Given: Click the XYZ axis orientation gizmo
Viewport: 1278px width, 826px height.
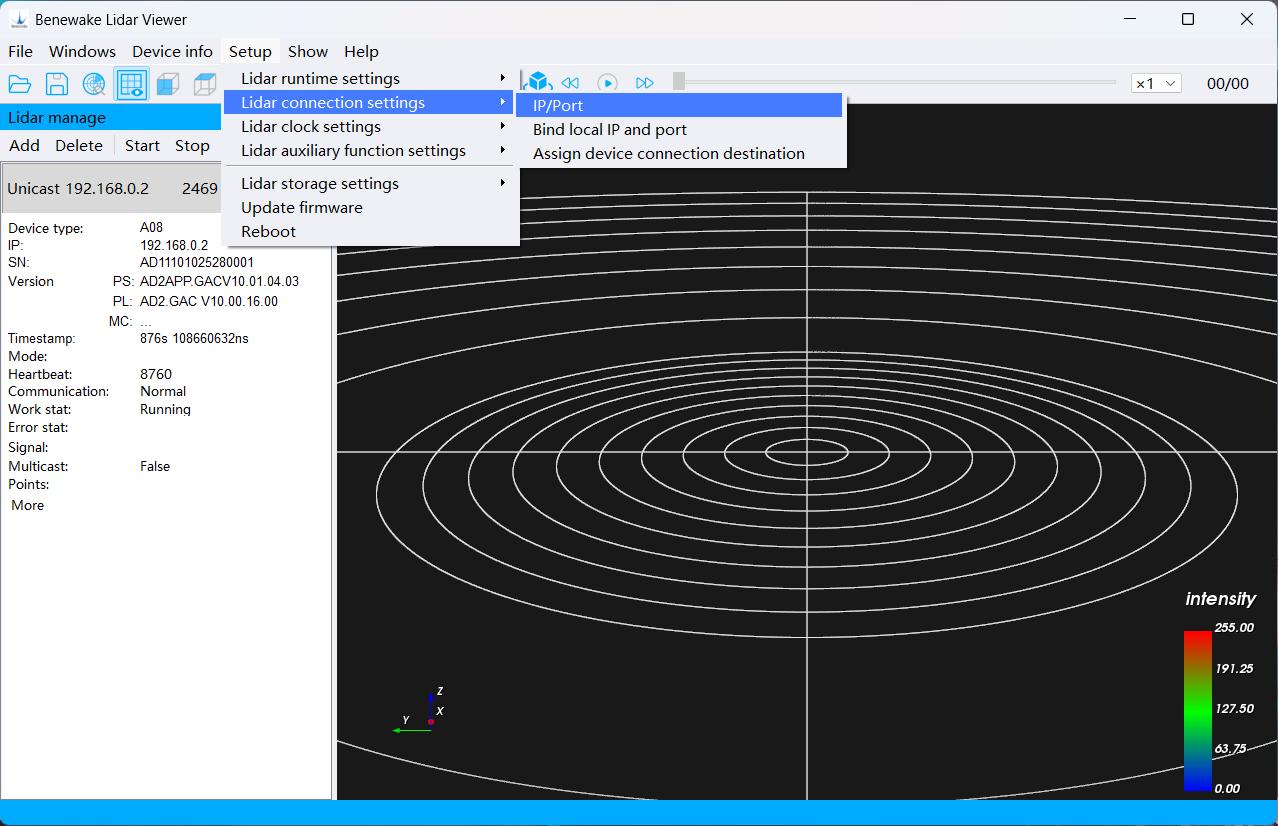Looking at the screenshot, I should tap(419, 712).
